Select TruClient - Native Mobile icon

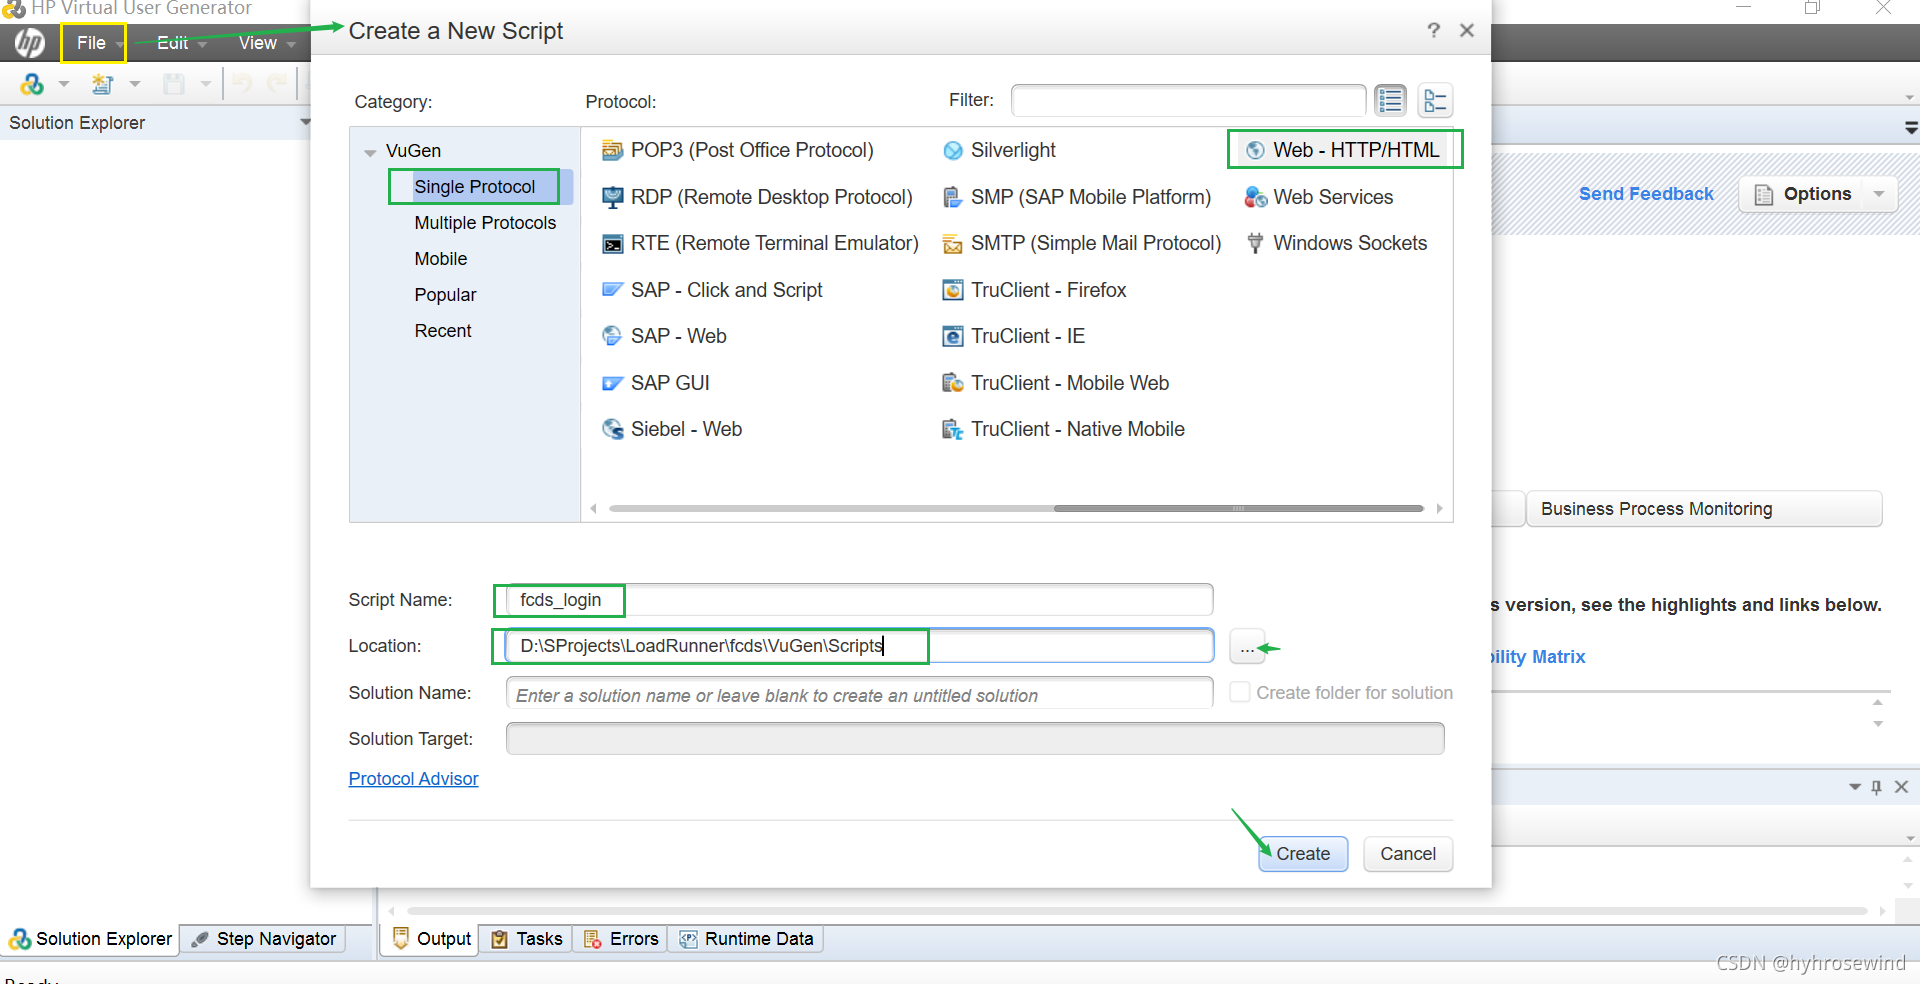pyautogui.click(x=953, y=429)
